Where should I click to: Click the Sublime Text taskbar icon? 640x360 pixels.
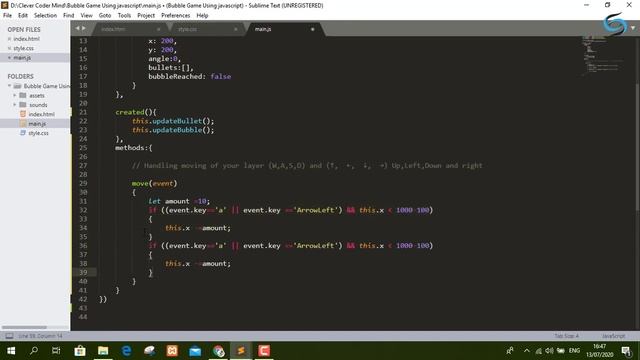coord(241,351)
